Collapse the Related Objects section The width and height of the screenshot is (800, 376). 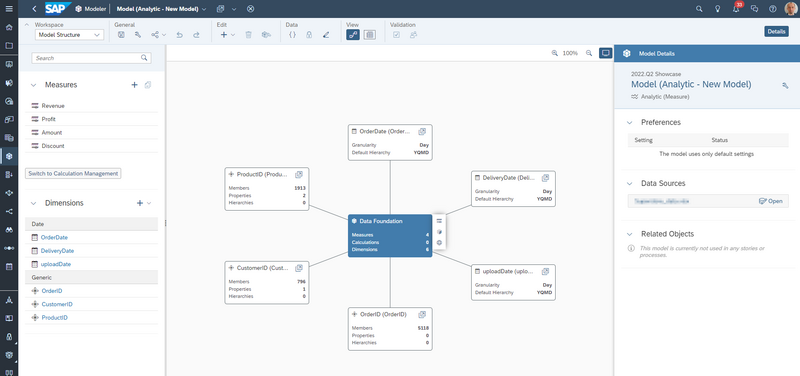point(630,234)
